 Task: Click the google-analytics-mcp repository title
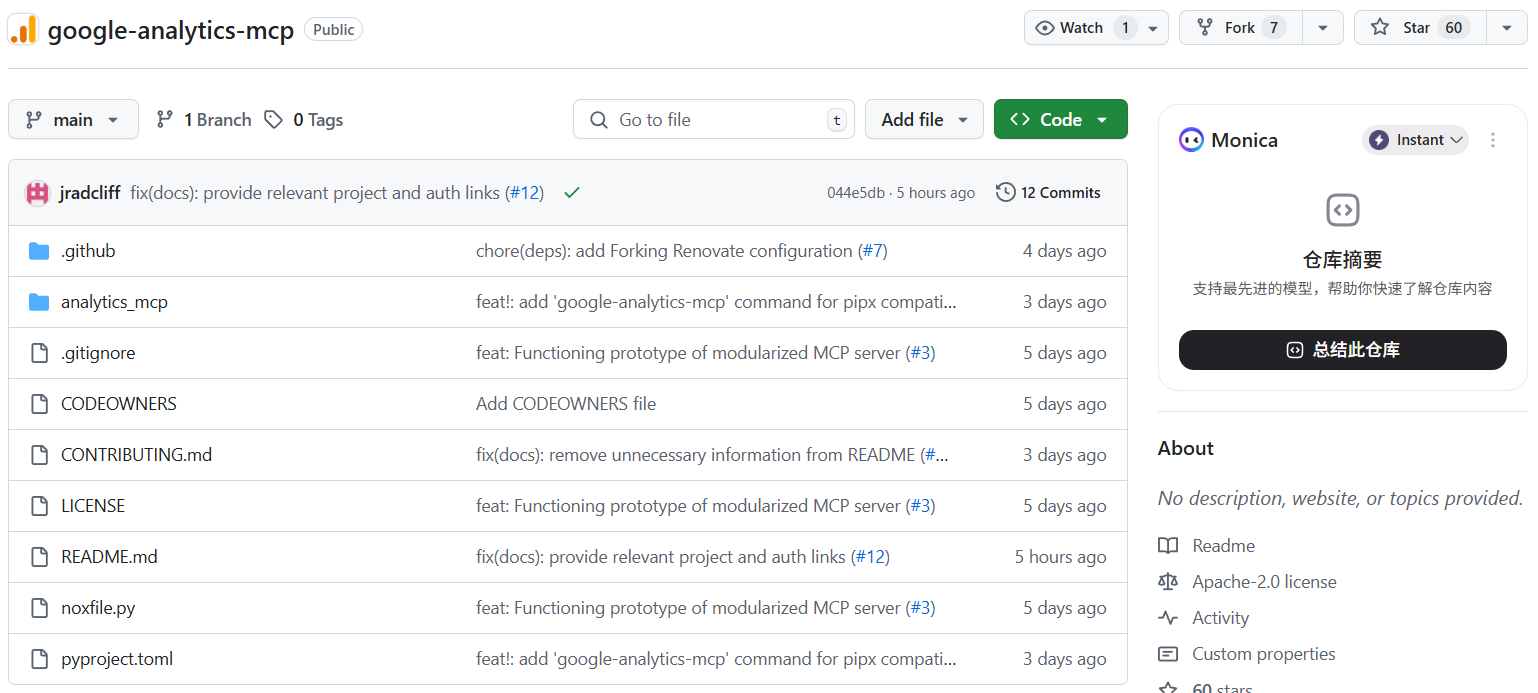click(x=171, y=30)
